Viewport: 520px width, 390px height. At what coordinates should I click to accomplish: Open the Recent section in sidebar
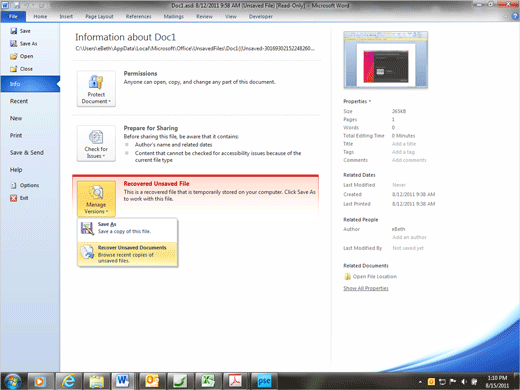pos(19,101)
